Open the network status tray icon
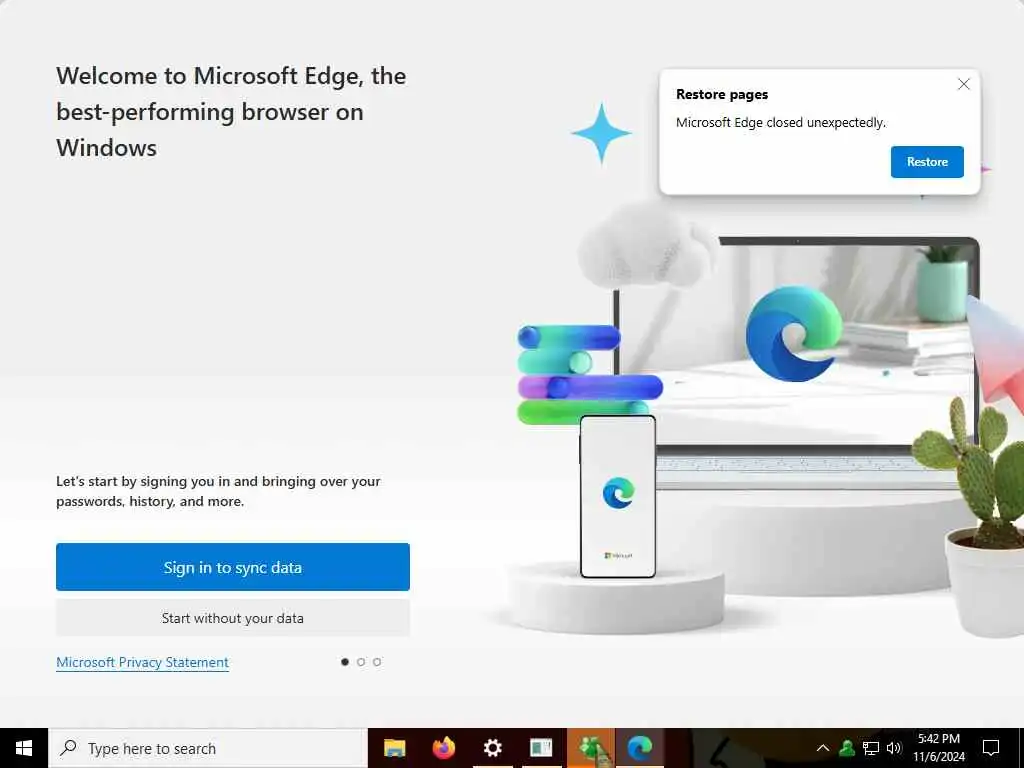The width and height of the screenshot is (1024, 768). pos(871,748)
